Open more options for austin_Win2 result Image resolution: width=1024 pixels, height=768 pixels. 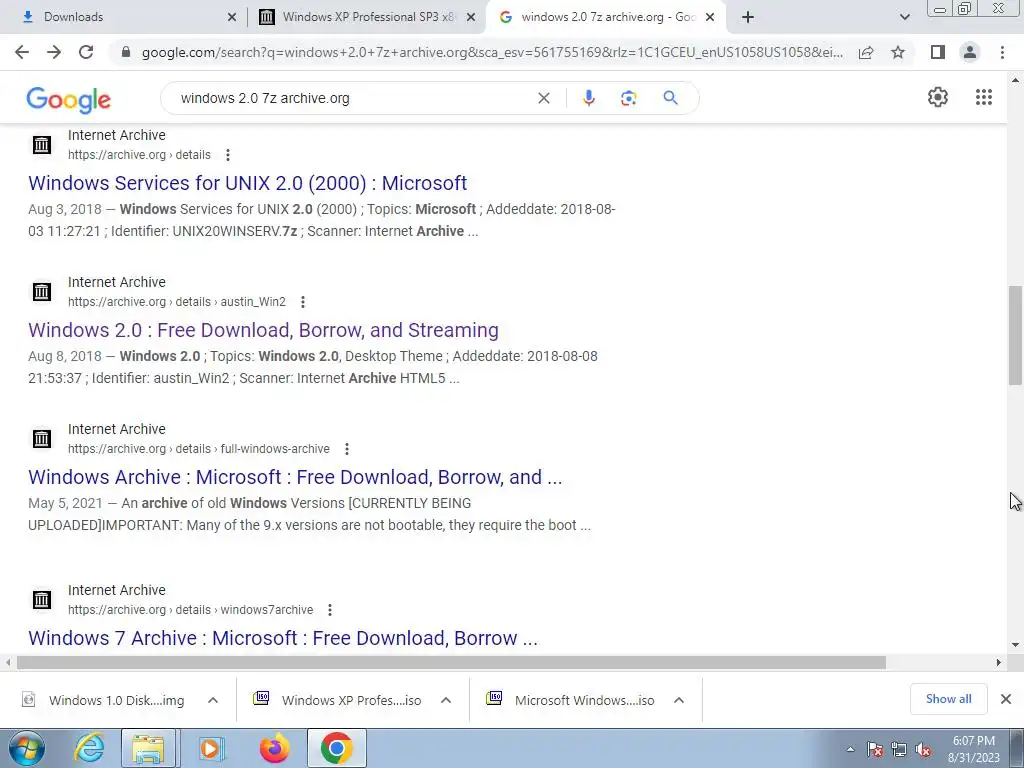pyautogui.click(x=302, y=302)
